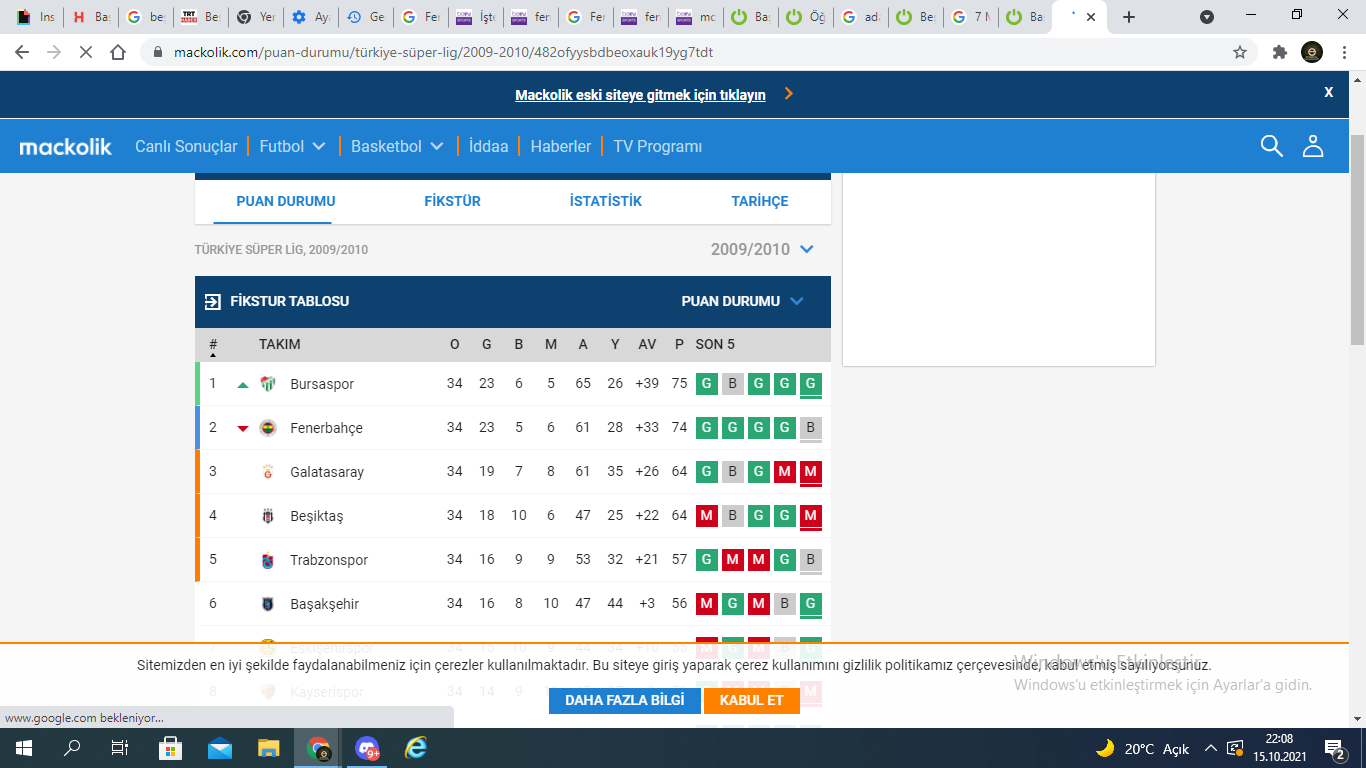The height and width of the screenshot is (768, 1366).
Task: Open the Windows notification center
Action: click(1334, 748)
